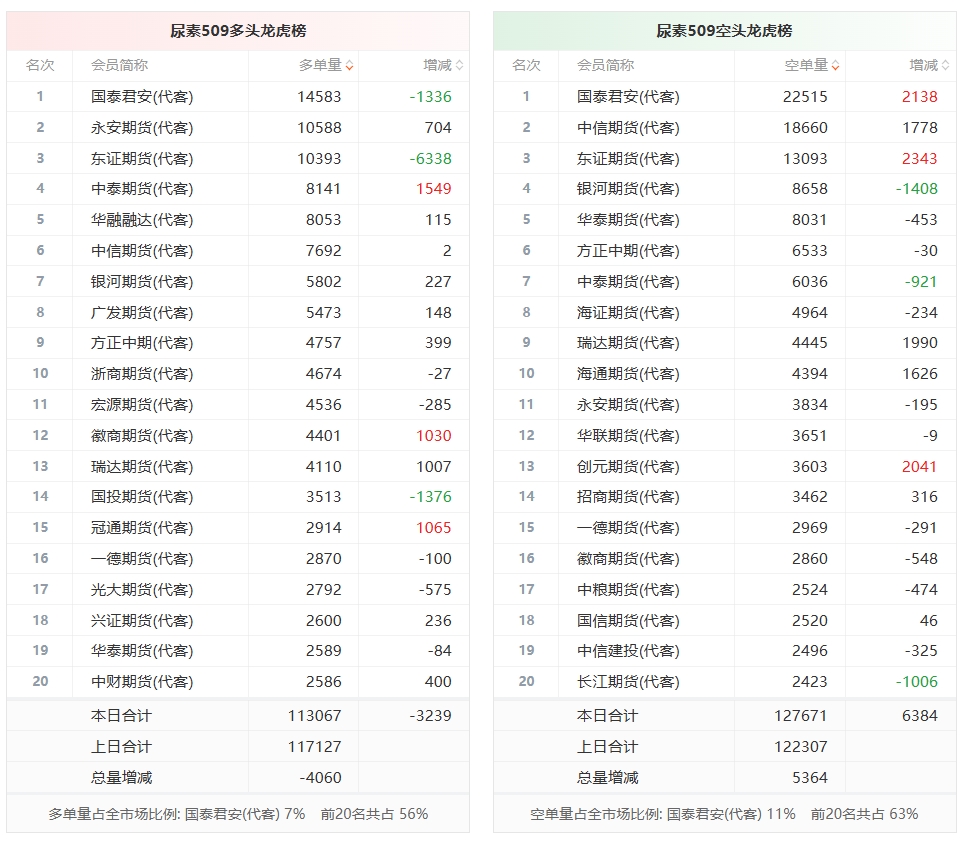This screenshot has height=845, width=967.
Task: Click long volume value 4401
Action: click(323, 435)
